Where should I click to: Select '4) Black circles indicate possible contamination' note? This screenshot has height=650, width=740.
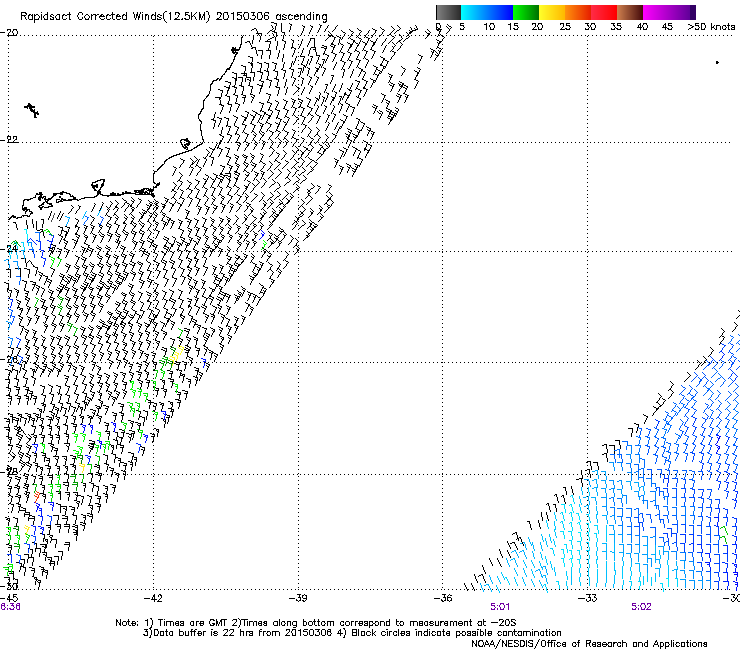[x=449, y=633]
